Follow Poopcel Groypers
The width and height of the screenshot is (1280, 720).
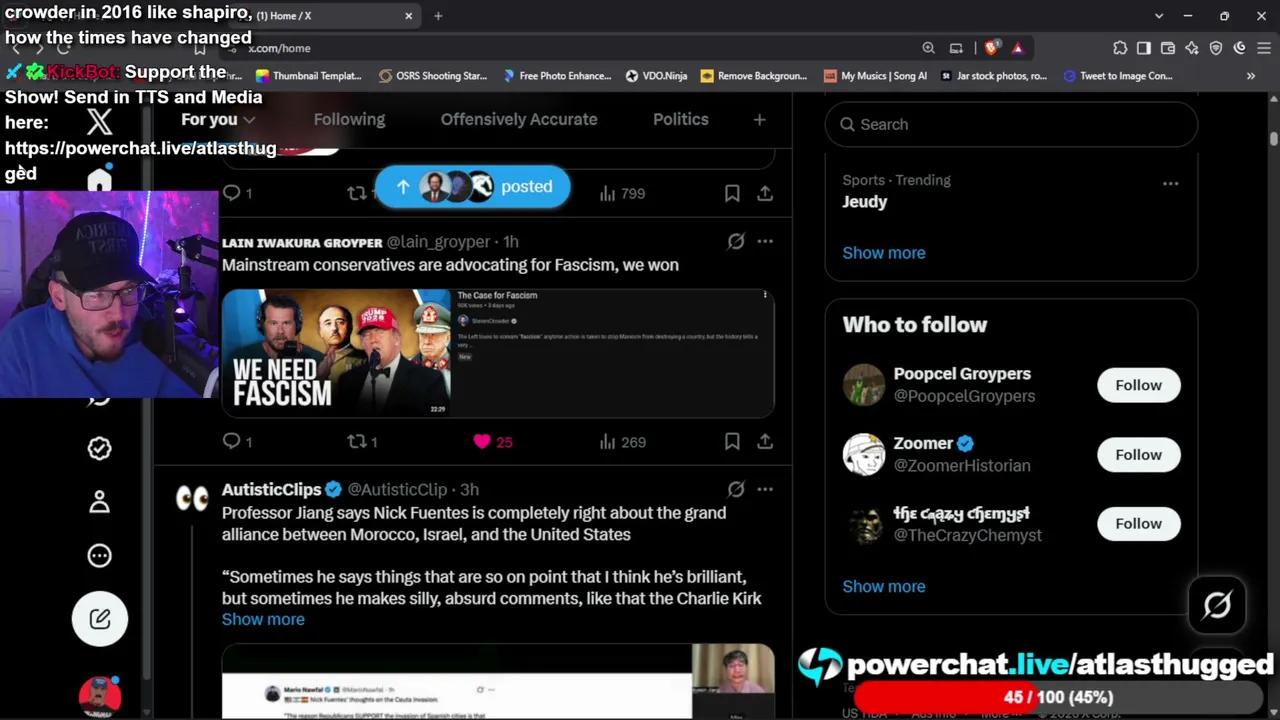(x=1138, y=385)
